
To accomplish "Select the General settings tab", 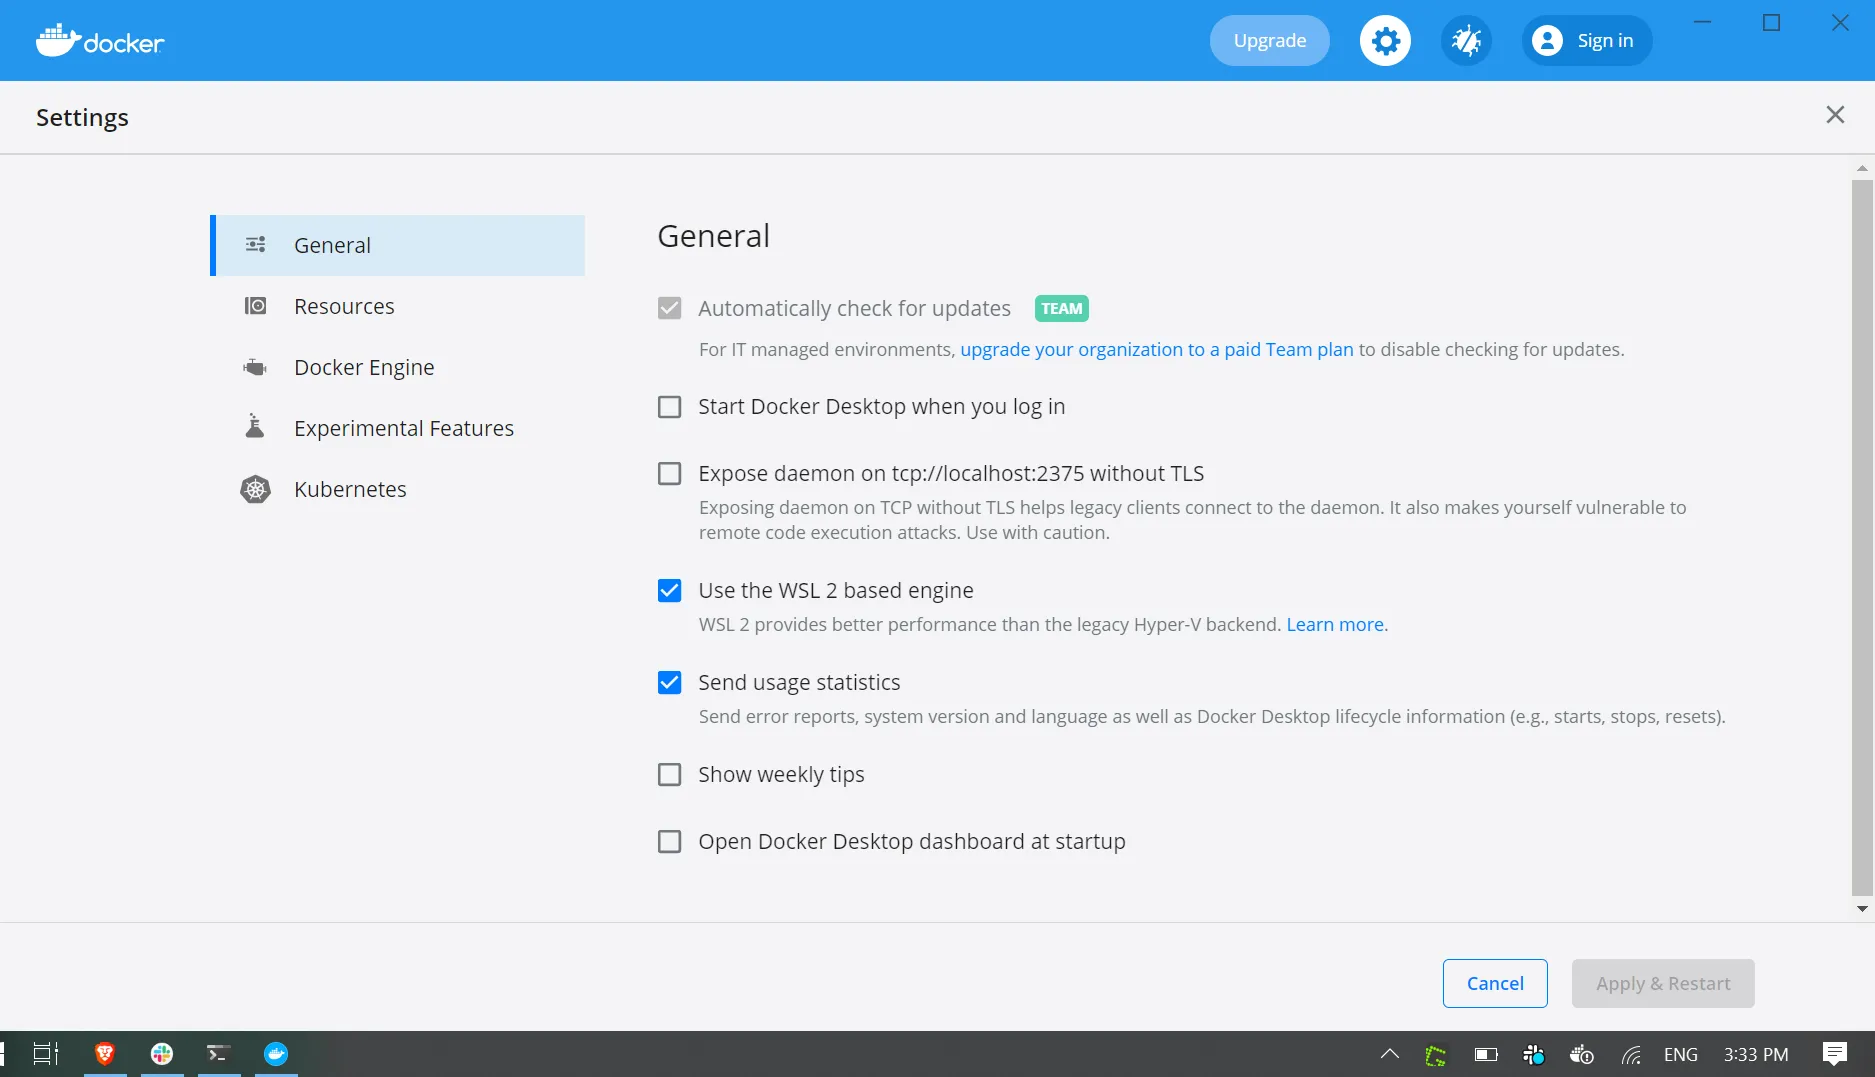I will [x=398, y=245].
